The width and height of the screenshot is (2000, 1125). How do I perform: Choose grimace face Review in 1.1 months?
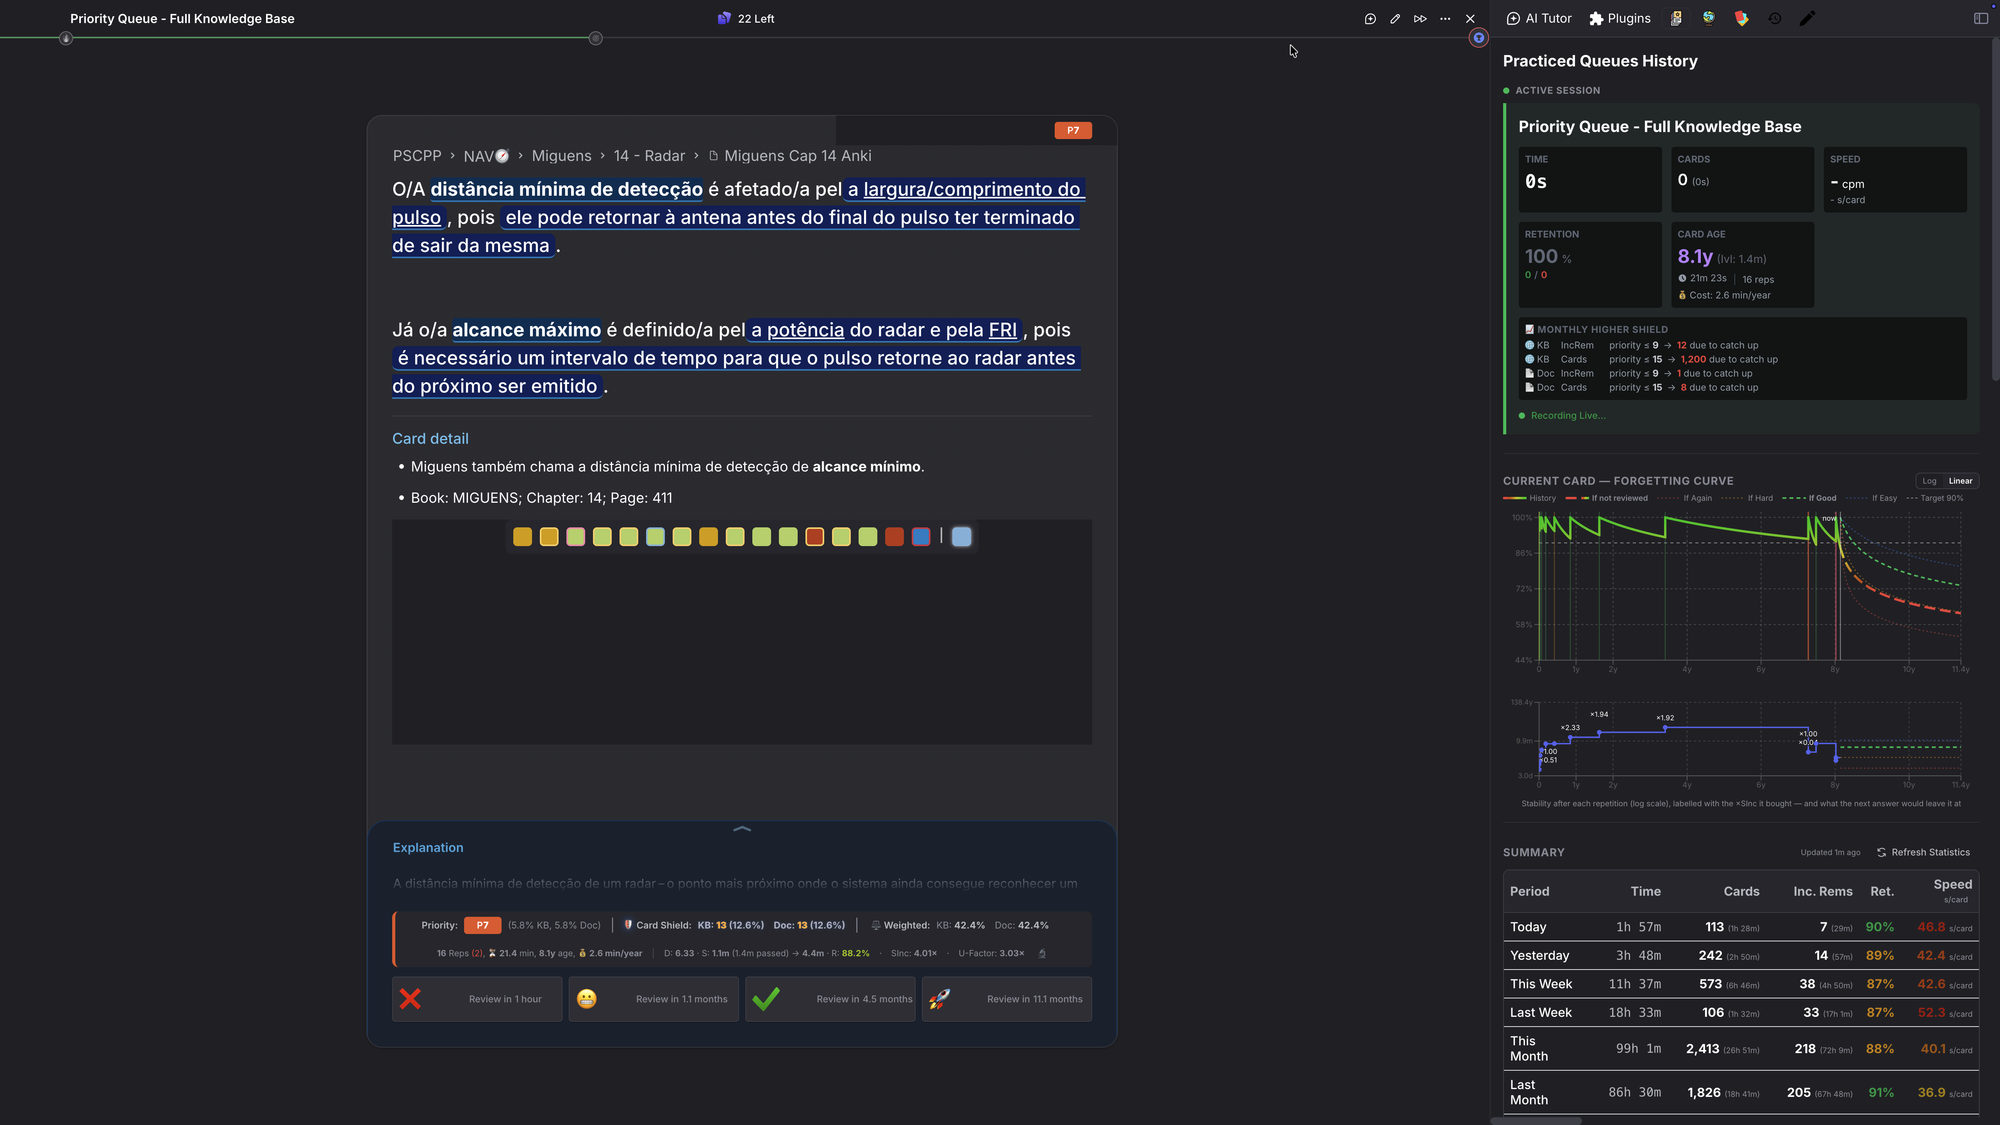pyautogui.click(x=654, y=999)
